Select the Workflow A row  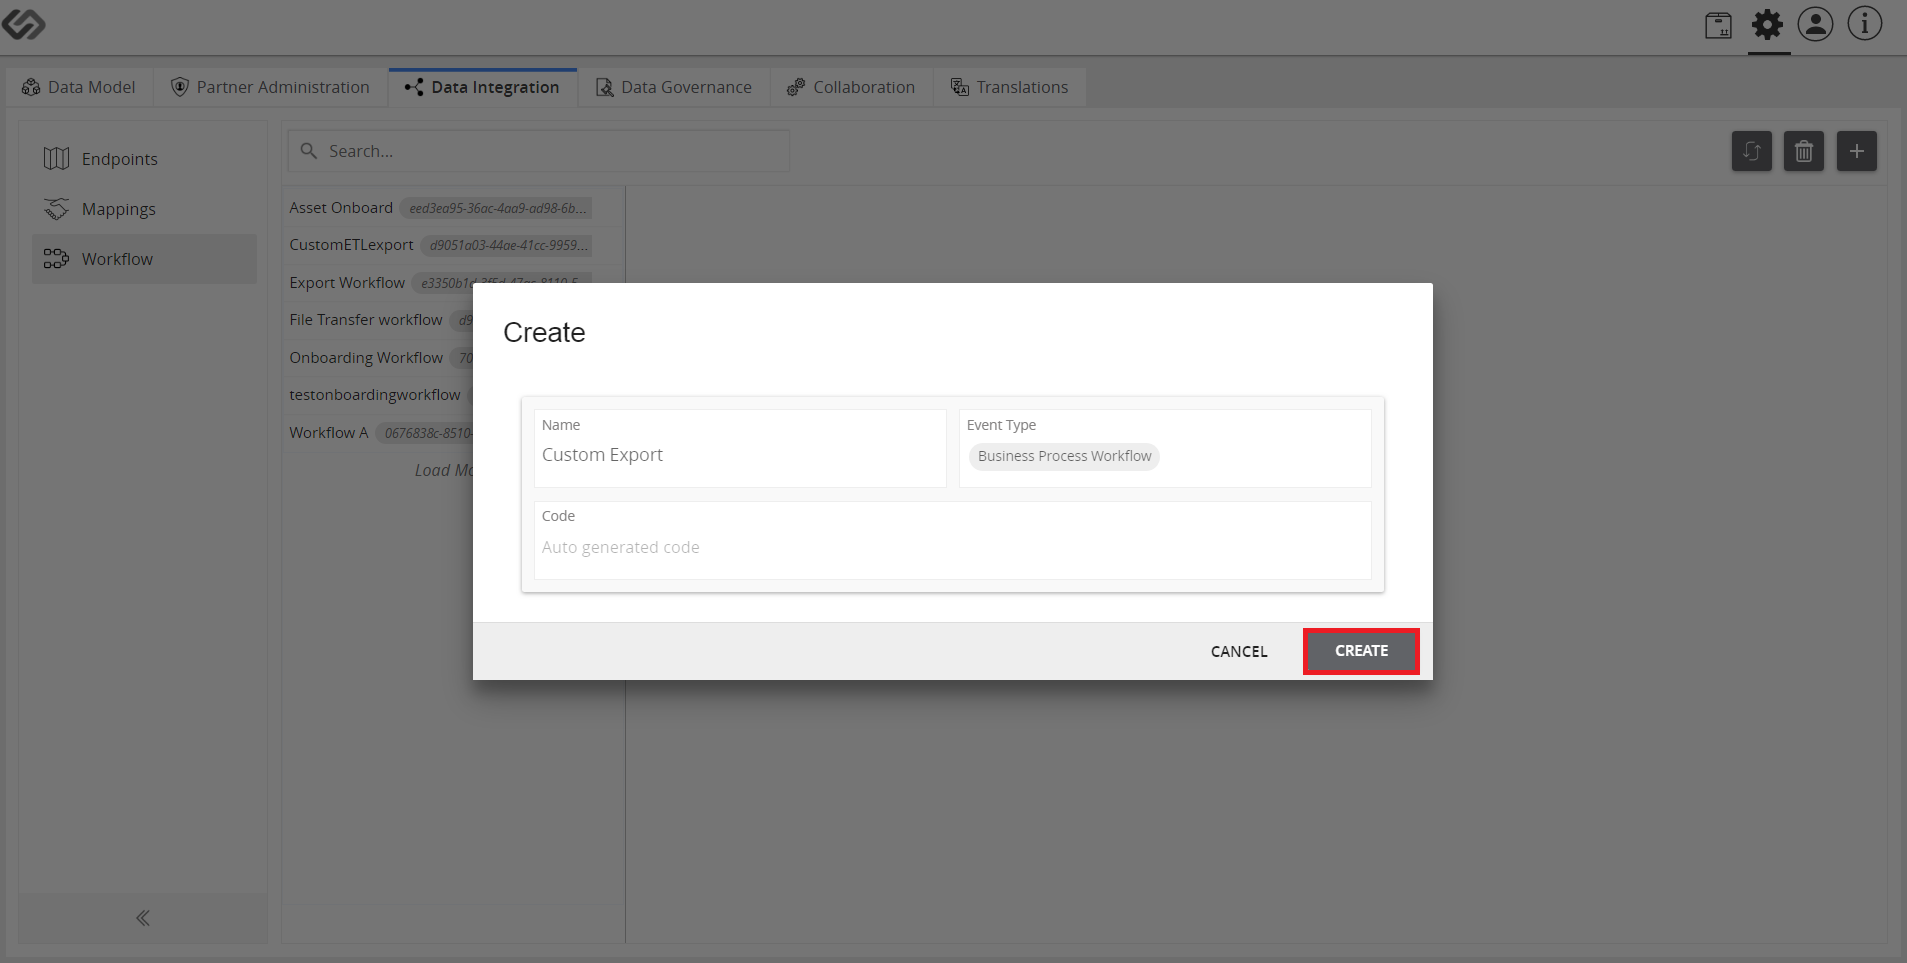click(378, 433)
